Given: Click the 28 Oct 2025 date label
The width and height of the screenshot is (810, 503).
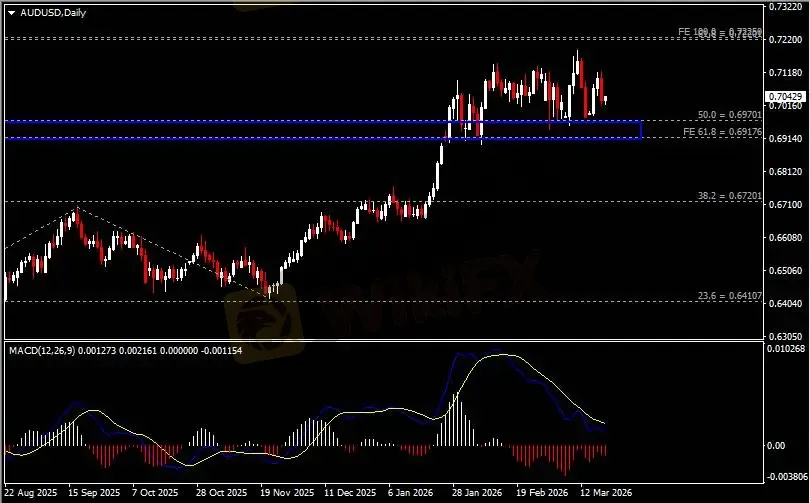Looking at the screenshot, I should pyautogui.click(x=221, y=493).
